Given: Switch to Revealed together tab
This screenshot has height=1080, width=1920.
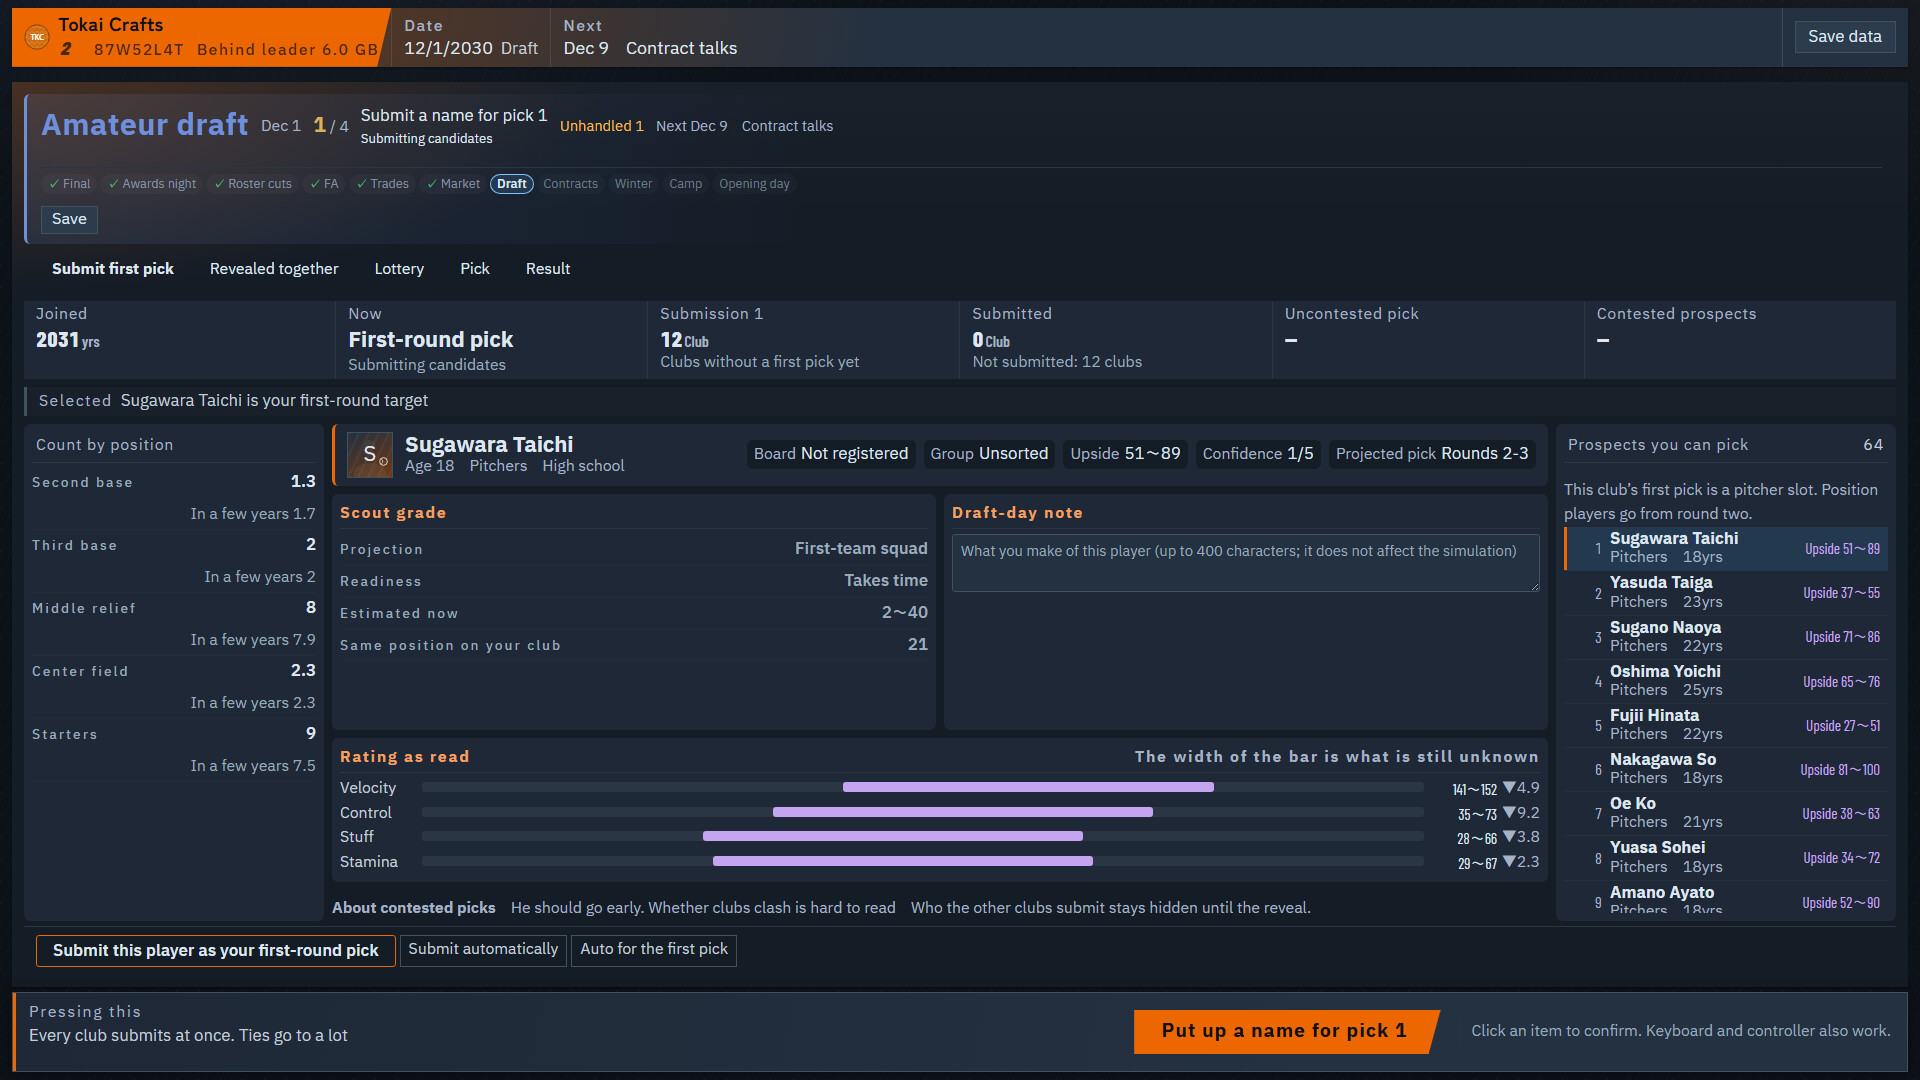Looking at the screenshot, I should [274, 269].
